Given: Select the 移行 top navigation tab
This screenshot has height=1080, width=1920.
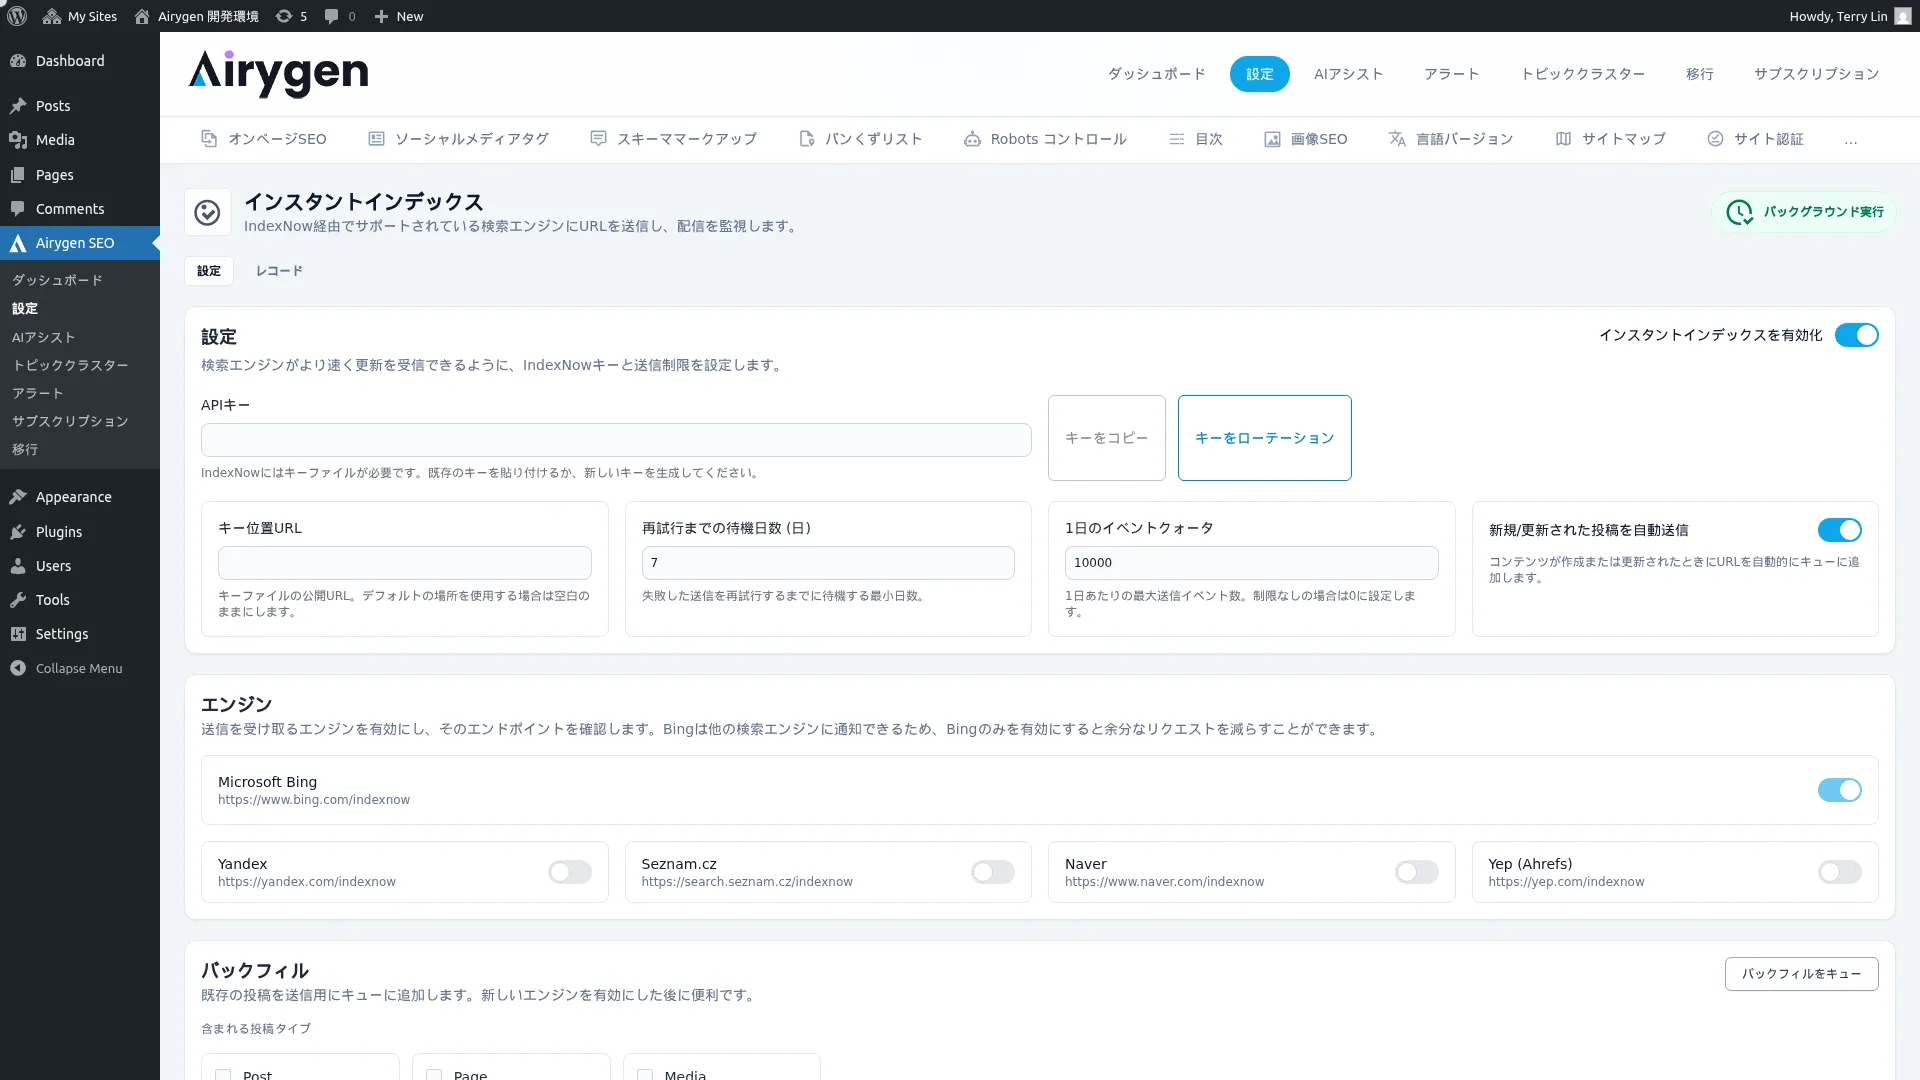Looking at the screenshot, I should point(1699,74).
